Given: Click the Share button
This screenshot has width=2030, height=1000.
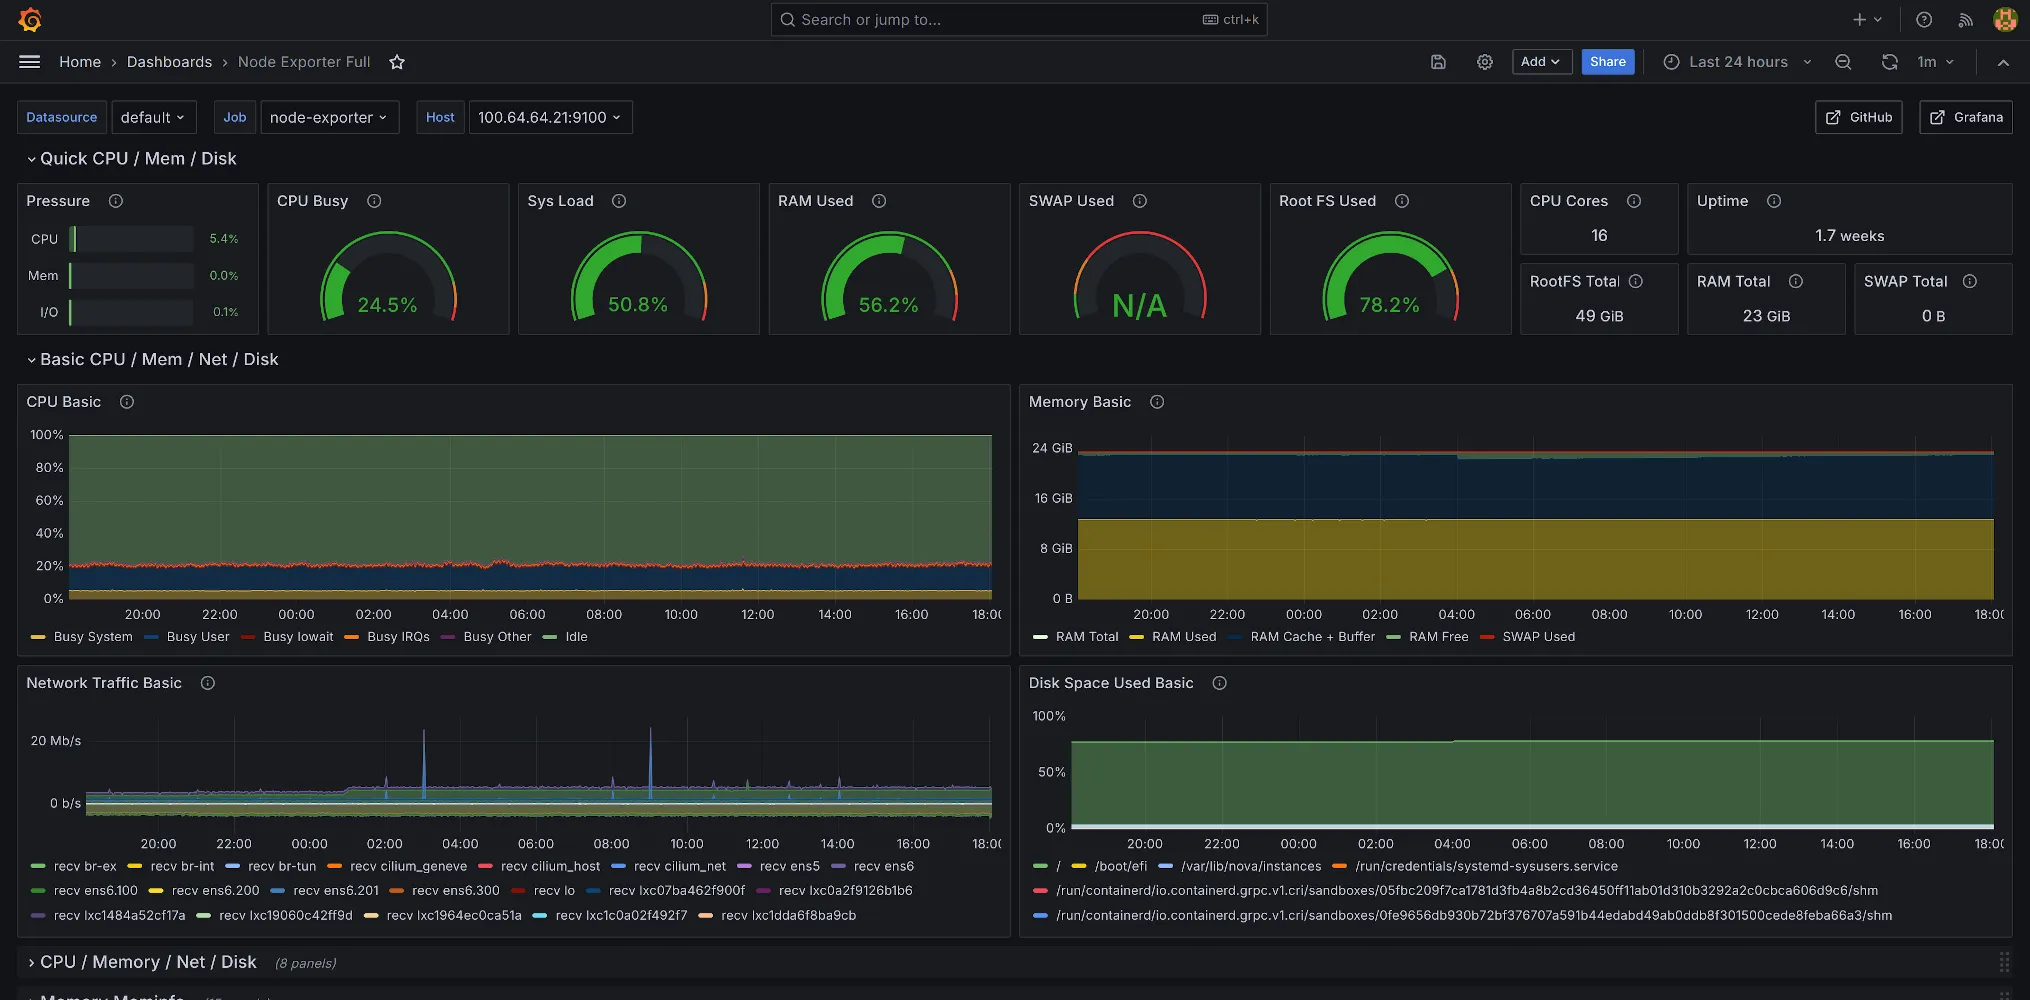Looking at the screenshot, I should click(x=1607, y=61).
